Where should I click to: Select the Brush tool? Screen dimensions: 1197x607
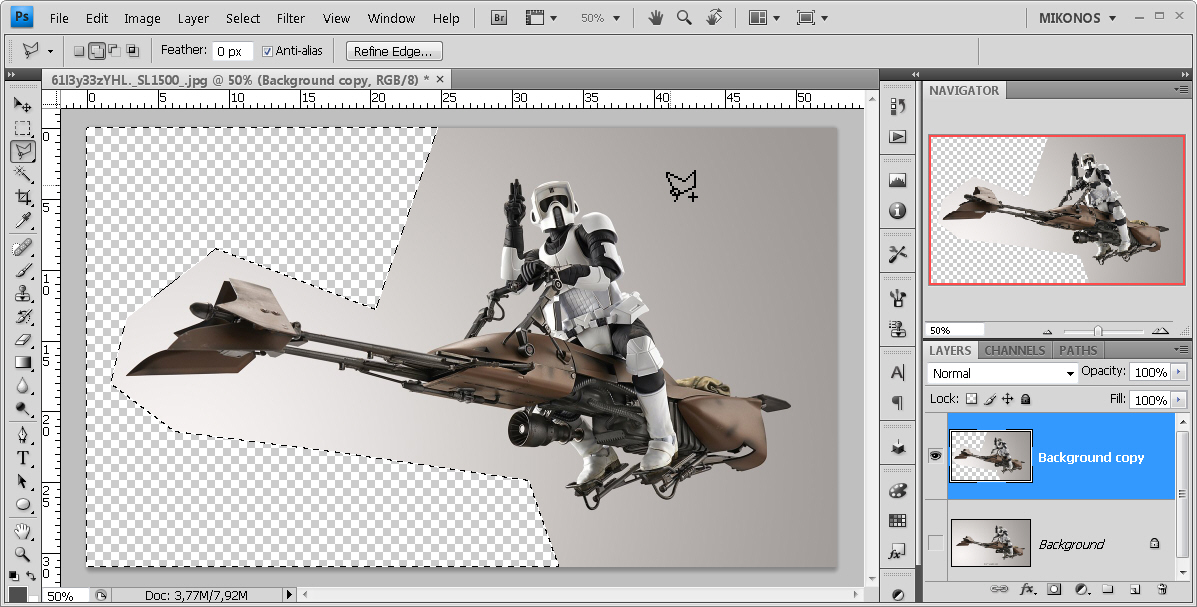[x=22, y=270]
